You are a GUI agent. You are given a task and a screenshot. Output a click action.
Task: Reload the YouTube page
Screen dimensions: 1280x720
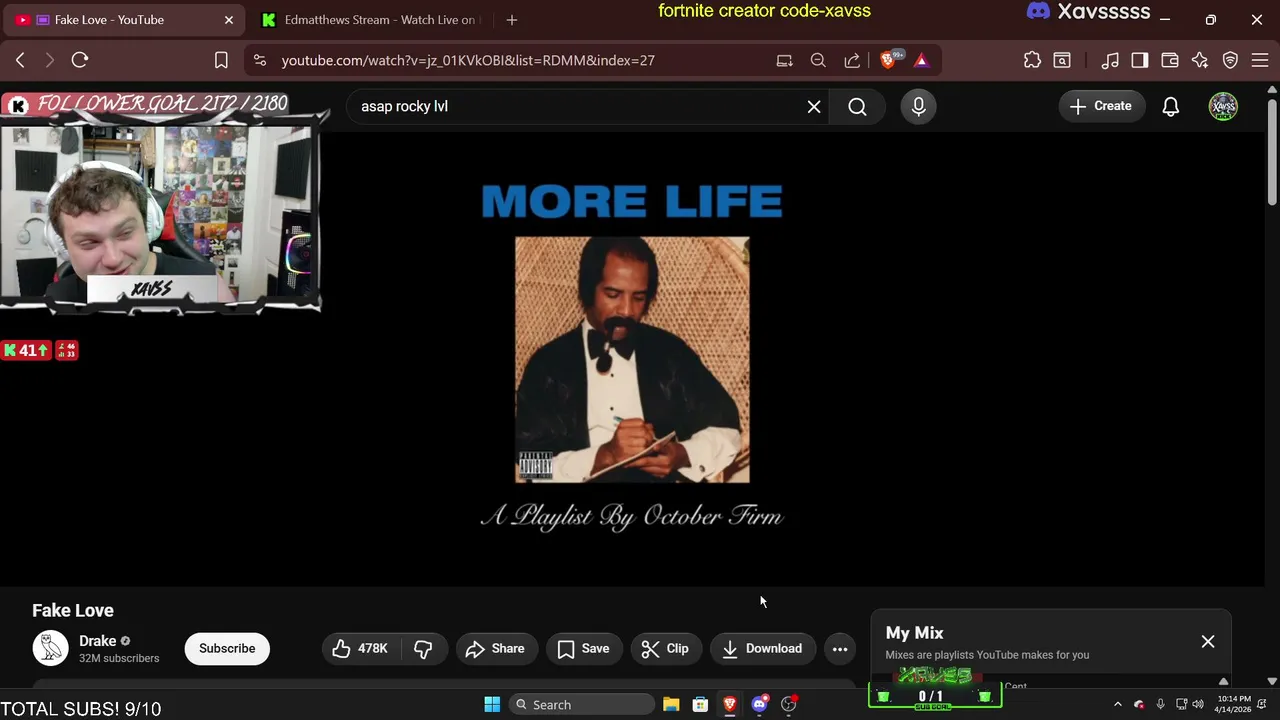80,60
